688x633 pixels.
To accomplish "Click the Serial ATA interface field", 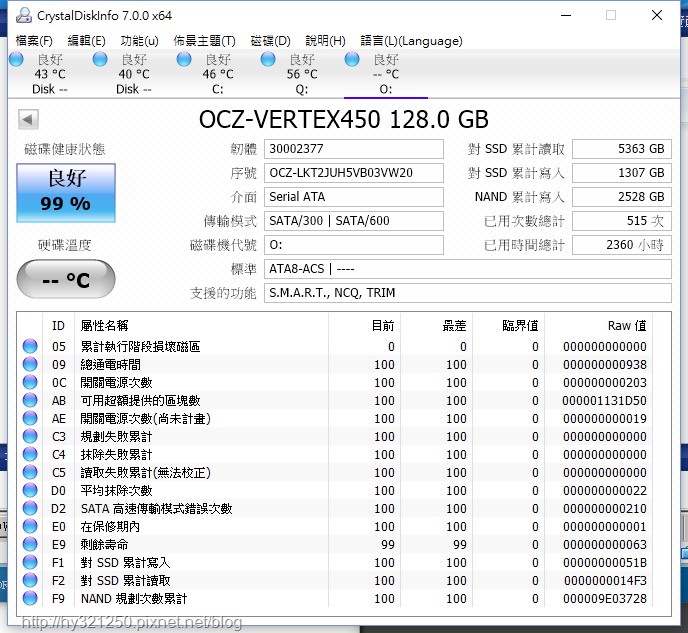I will point(353,197).
